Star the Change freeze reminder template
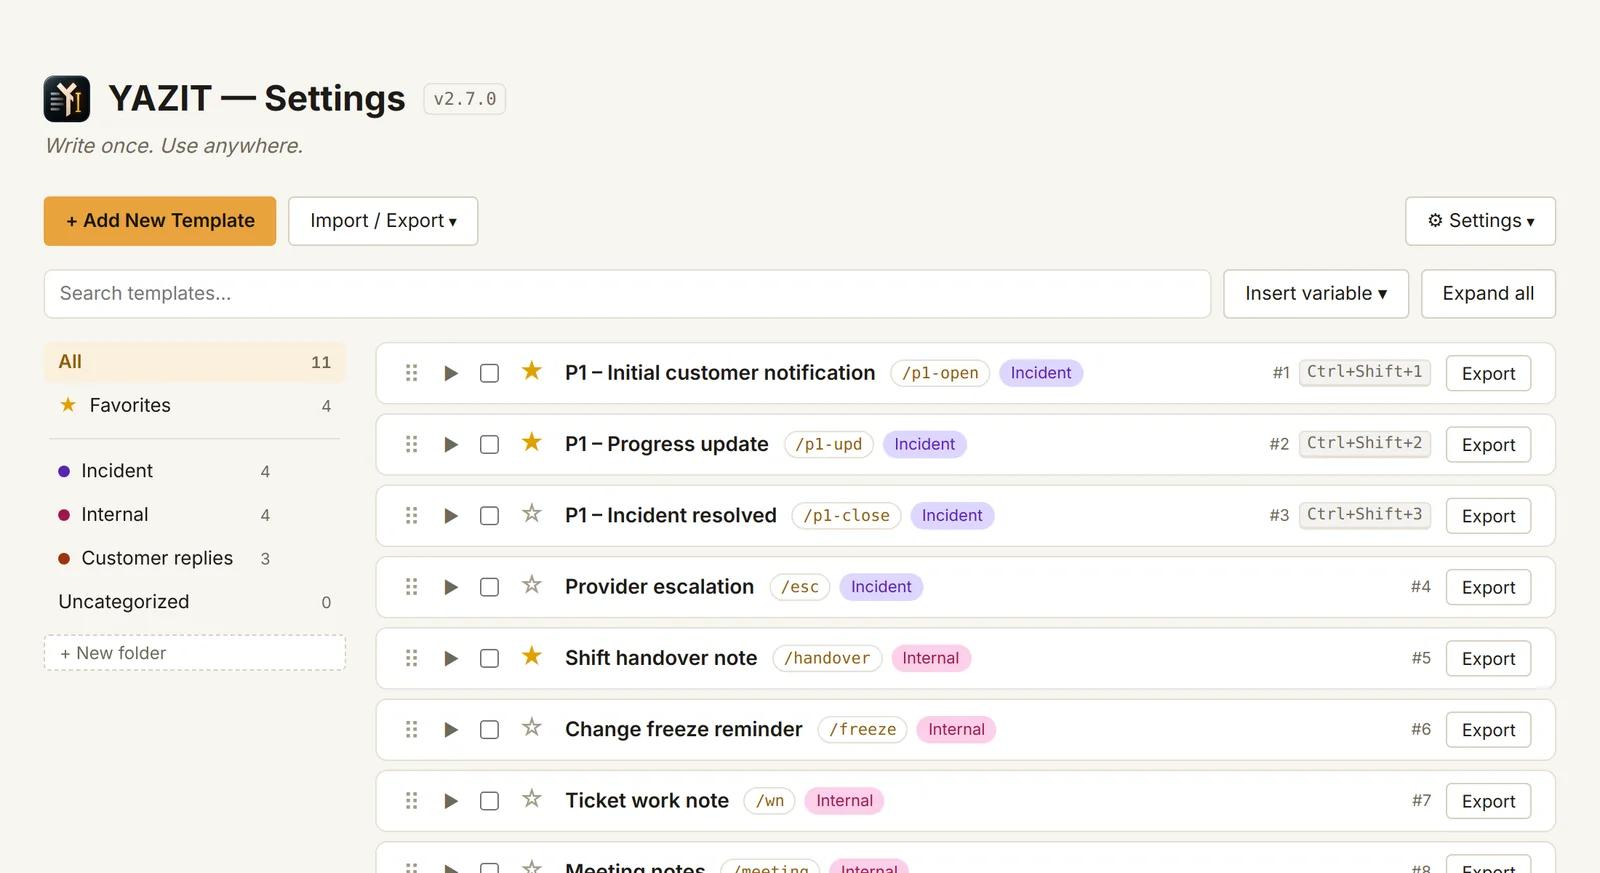The width and height of the screenshot is (1600, 873). point(532,728)
